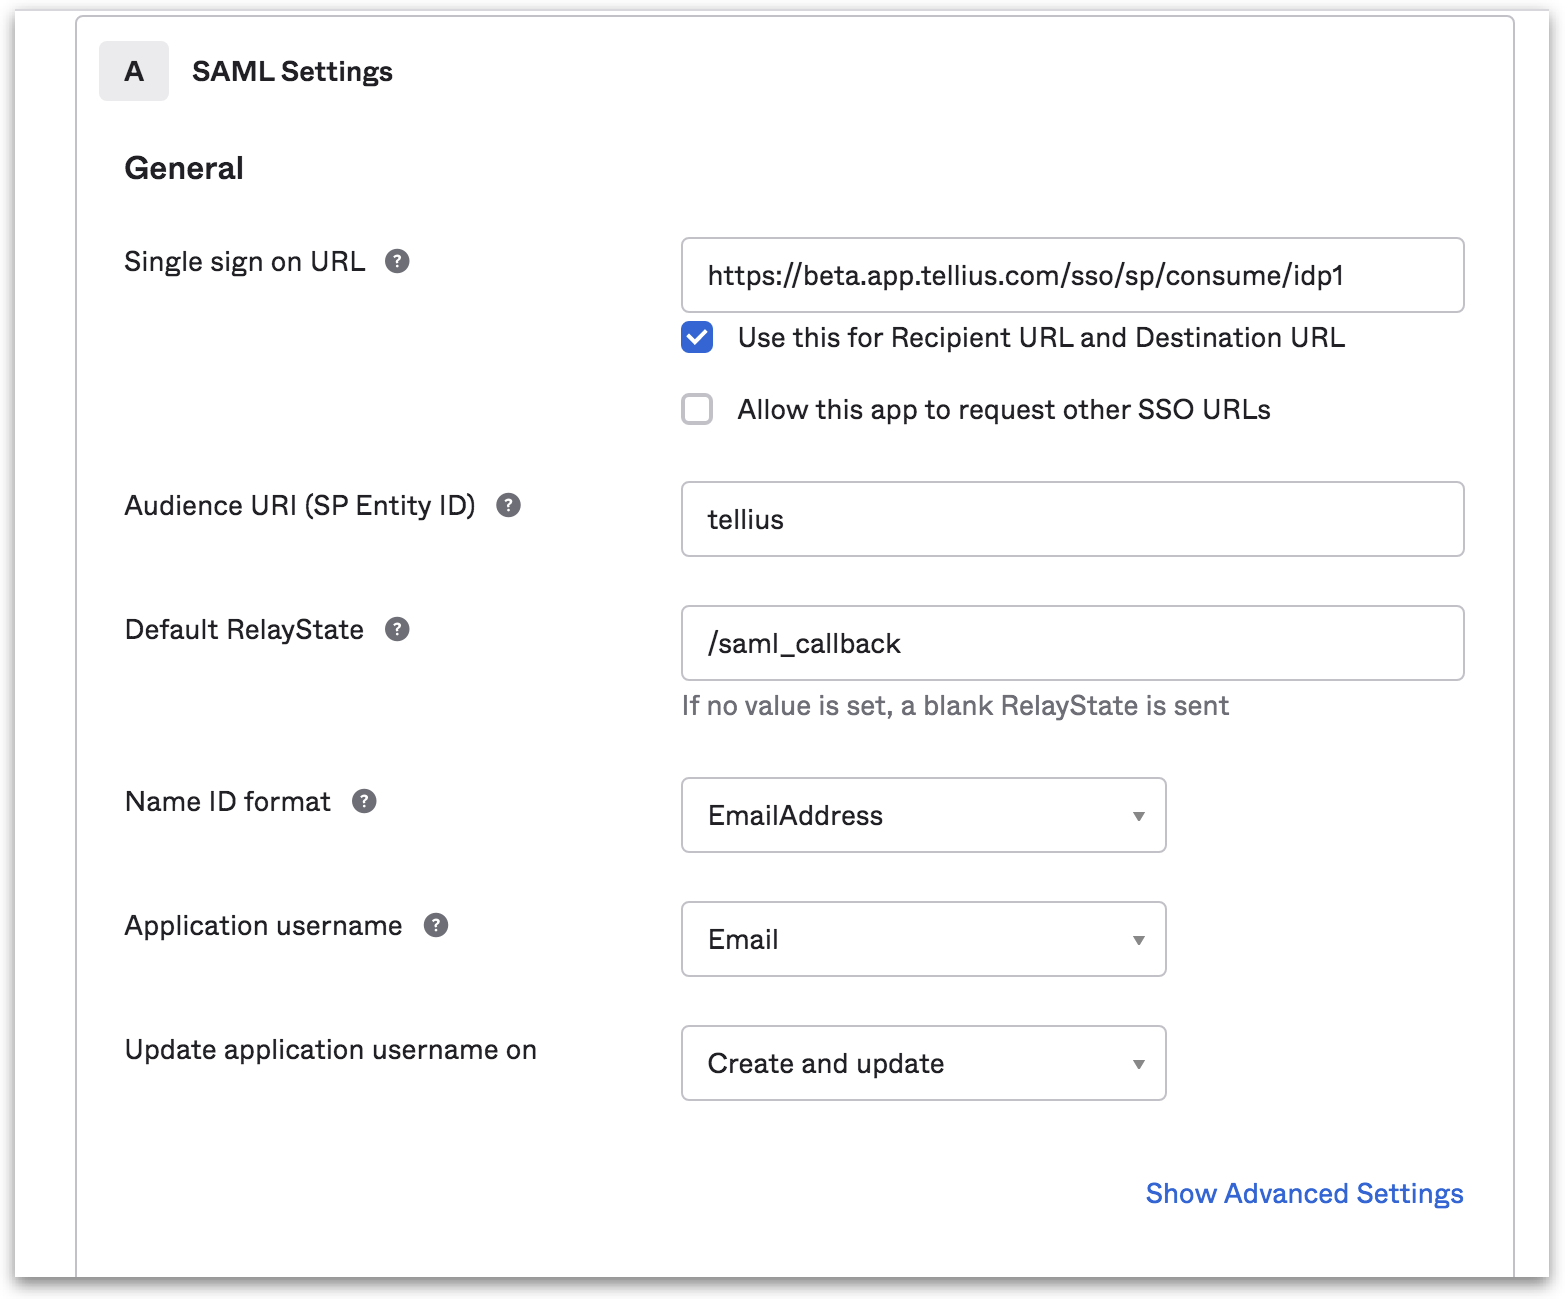
Task: Click the Single sign on URL label text
Action: (245, 262)
